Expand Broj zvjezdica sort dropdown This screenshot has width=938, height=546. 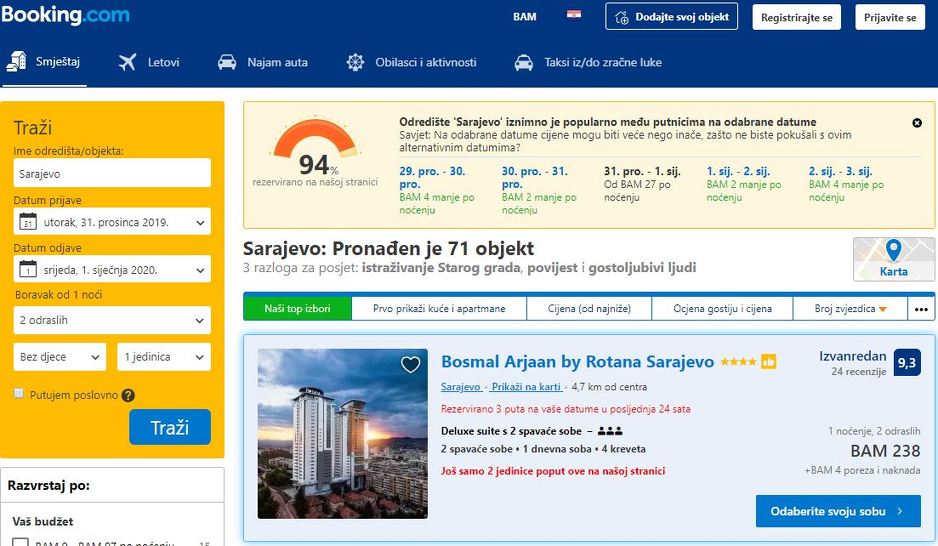tap(850, 309)
